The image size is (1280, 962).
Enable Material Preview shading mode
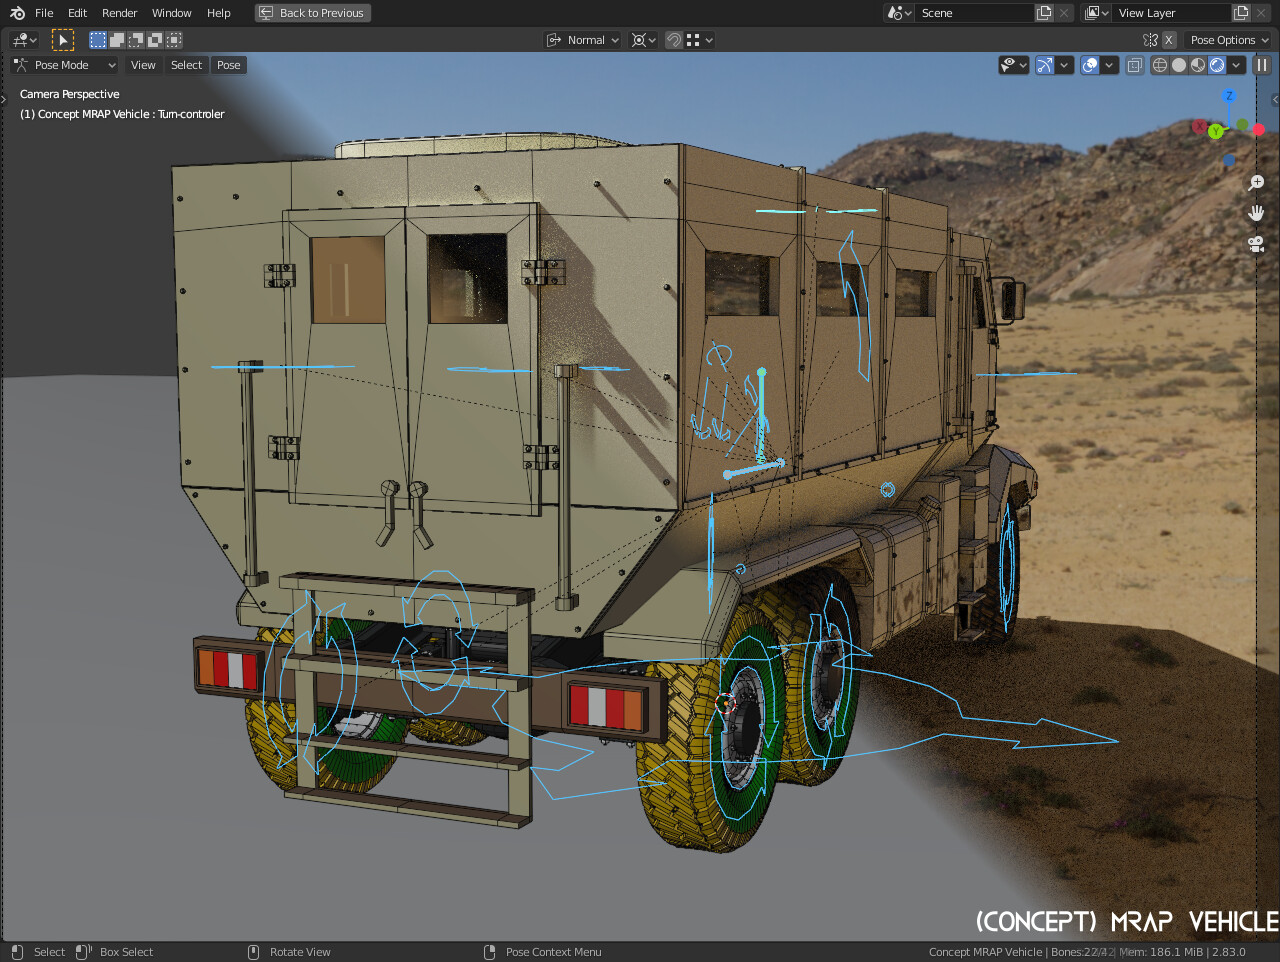(x=1196, y=65)
